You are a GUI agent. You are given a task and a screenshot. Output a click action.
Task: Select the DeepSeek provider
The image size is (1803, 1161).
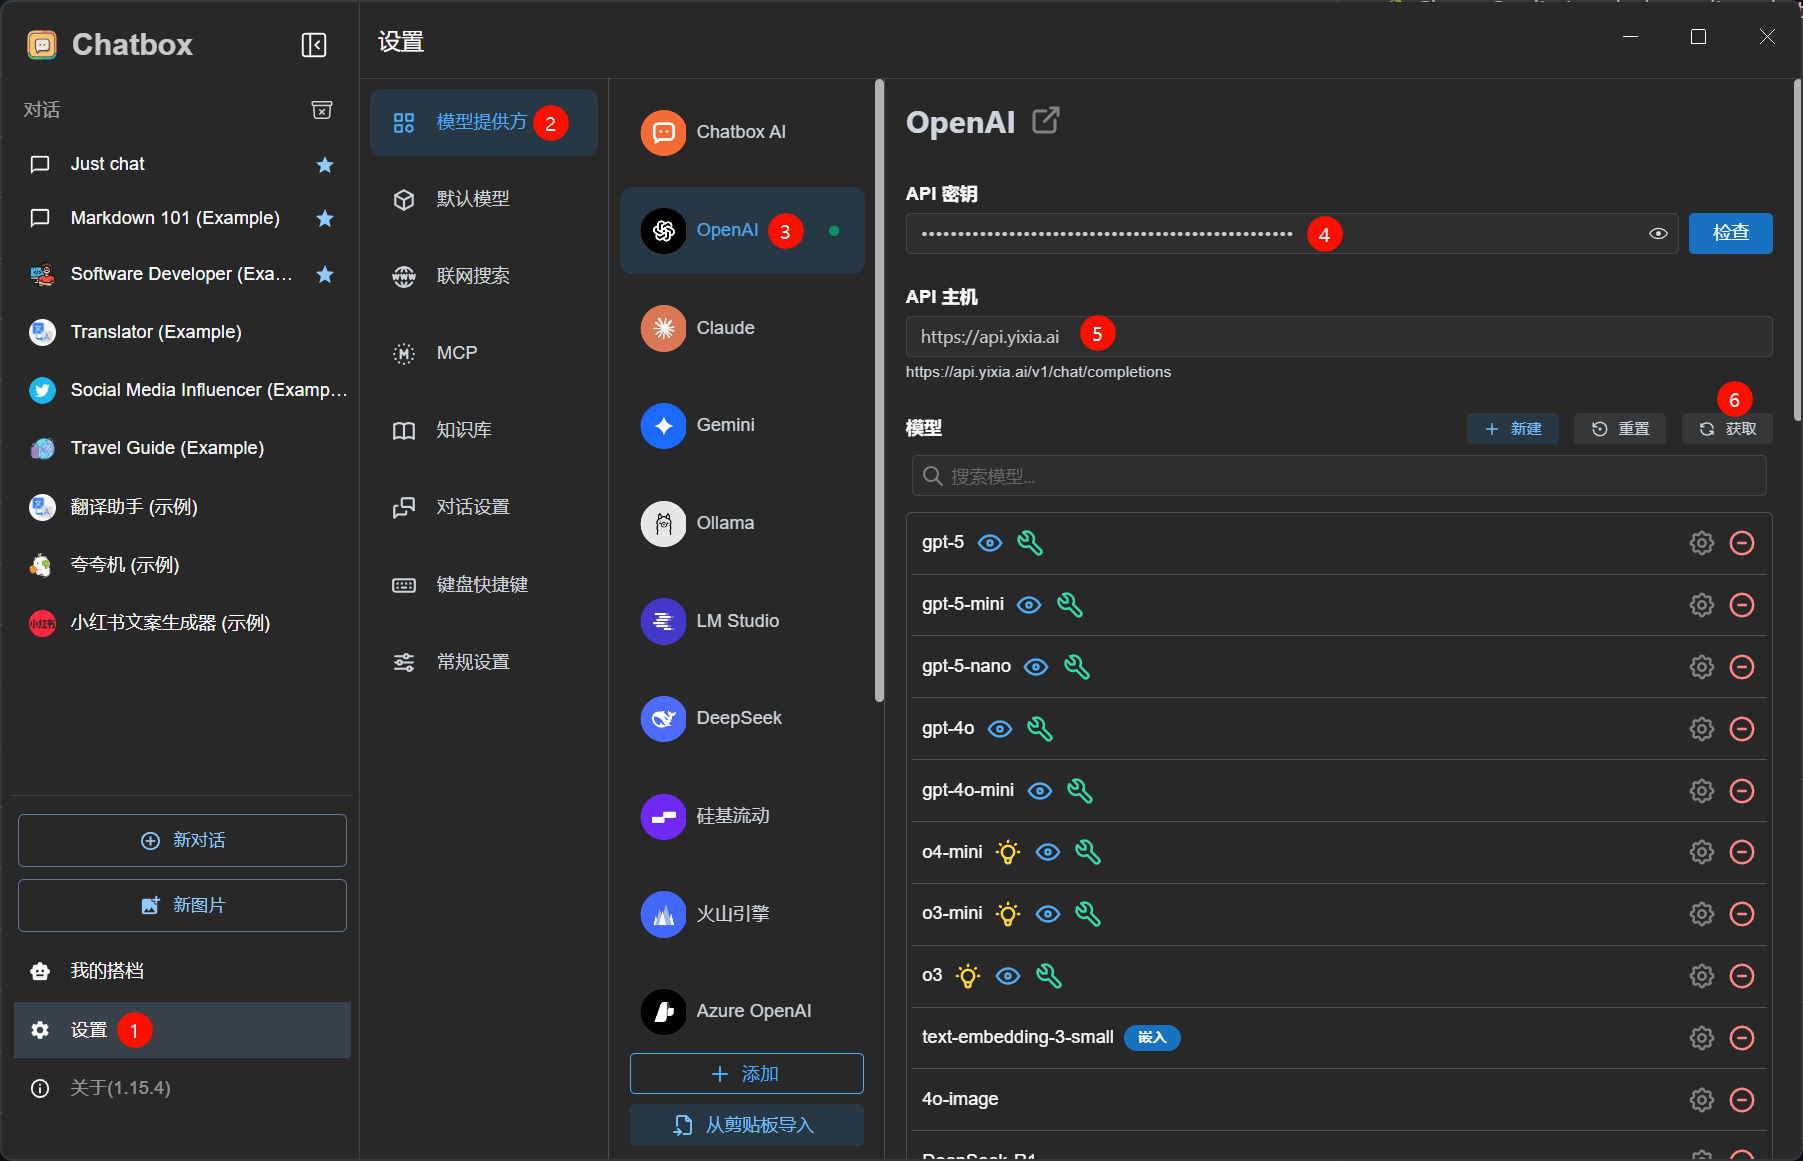coord(742,718)
